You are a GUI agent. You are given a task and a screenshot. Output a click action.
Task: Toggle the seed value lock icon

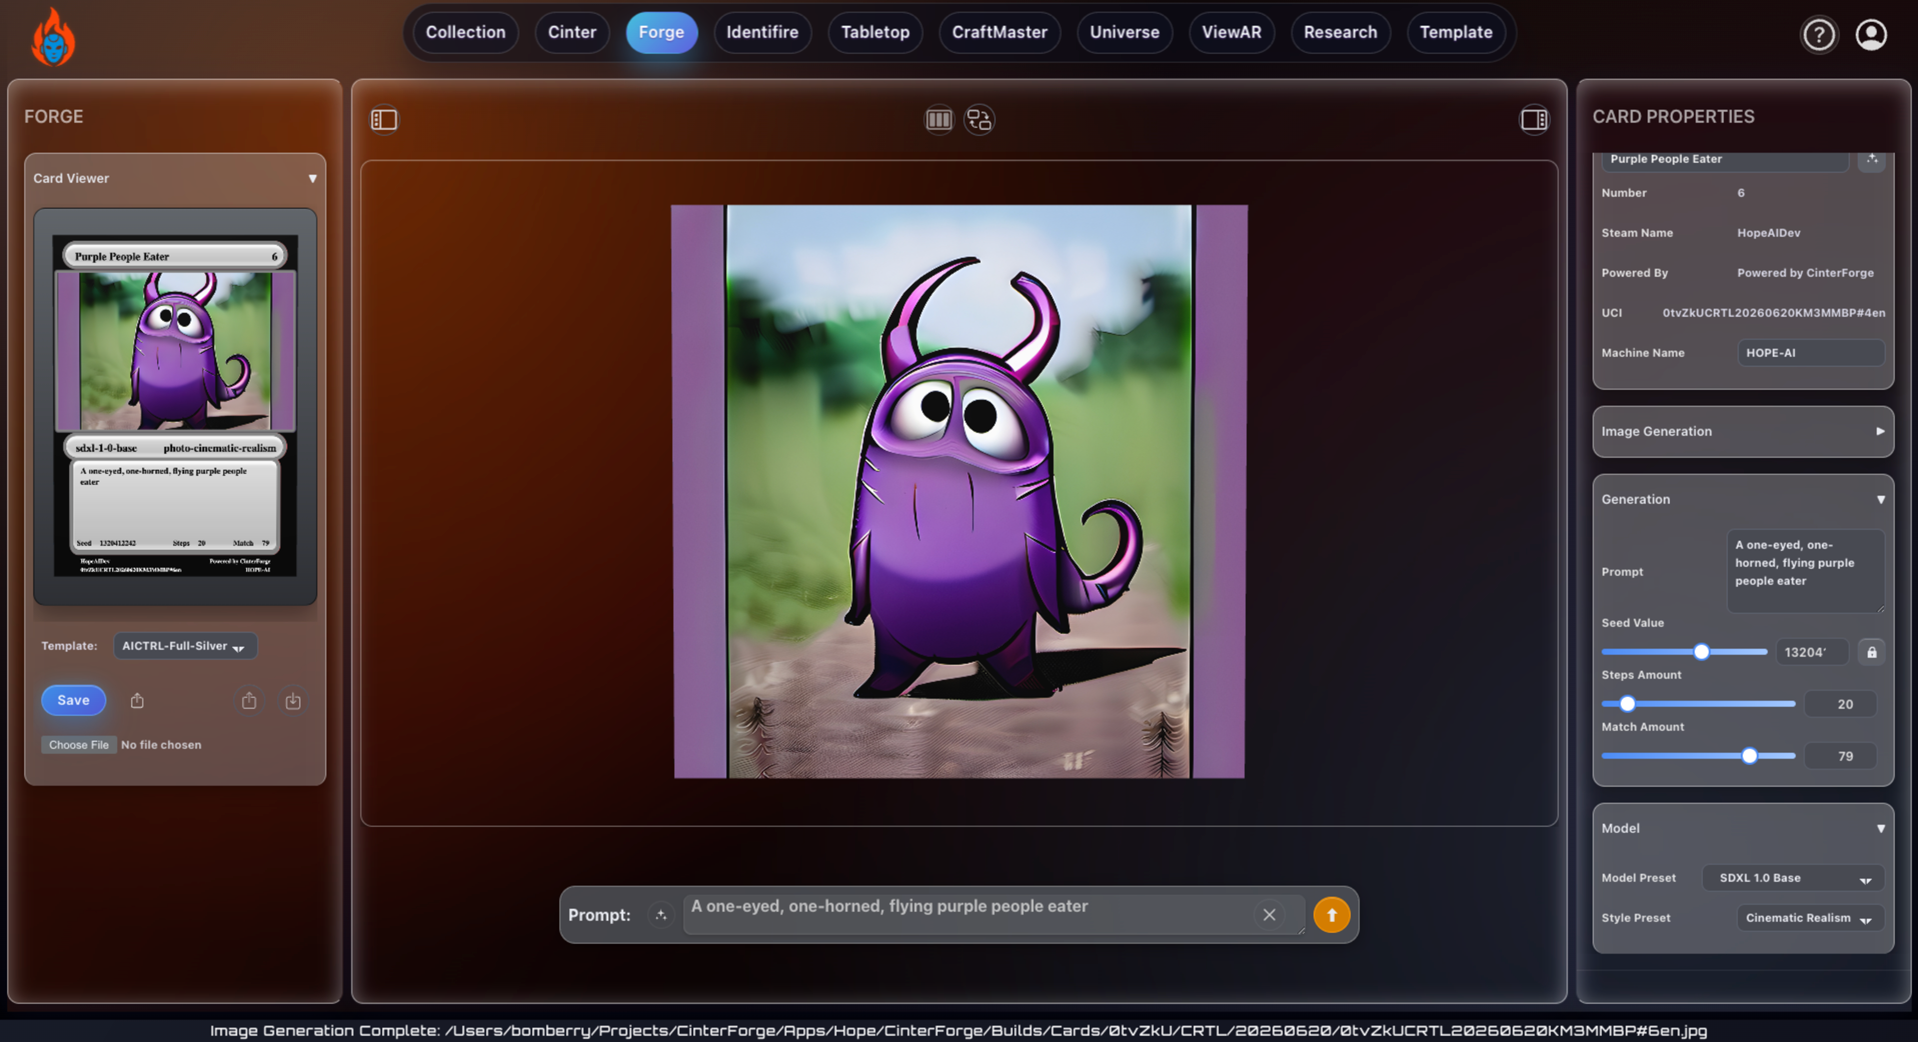1871,652
